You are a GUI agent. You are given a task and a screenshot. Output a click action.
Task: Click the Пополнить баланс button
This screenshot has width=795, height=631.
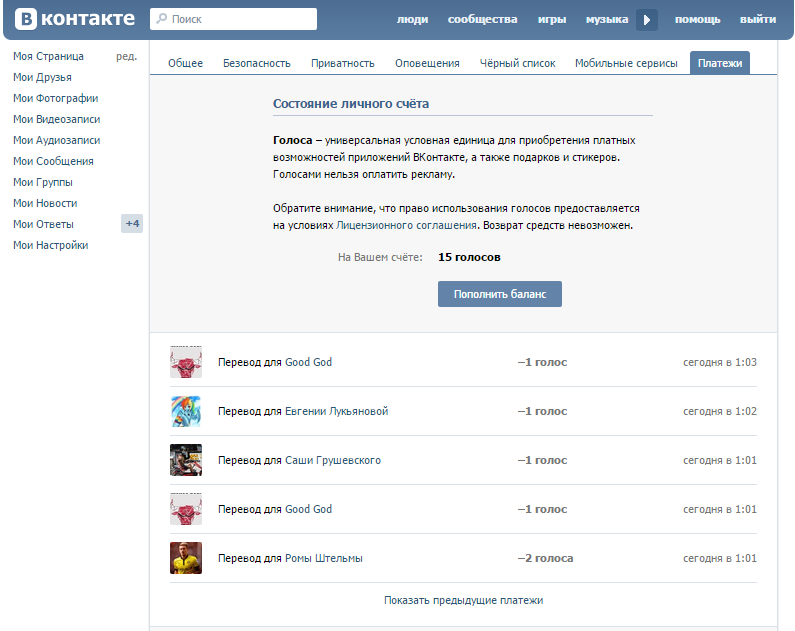[x=500, y=294]
